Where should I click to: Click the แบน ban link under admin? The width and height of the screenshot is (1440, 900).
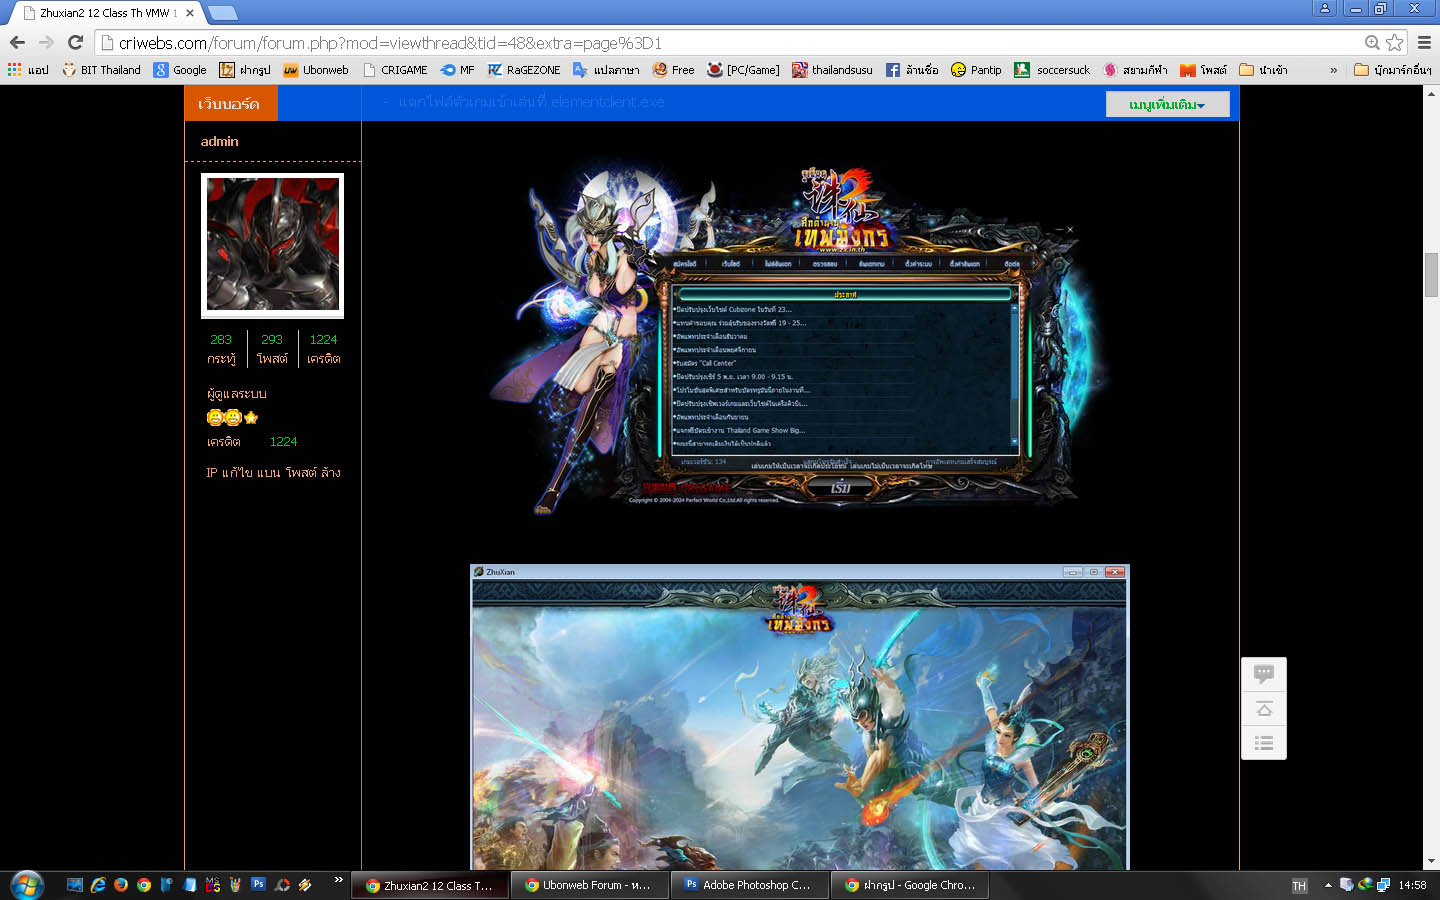coord(269,472)
